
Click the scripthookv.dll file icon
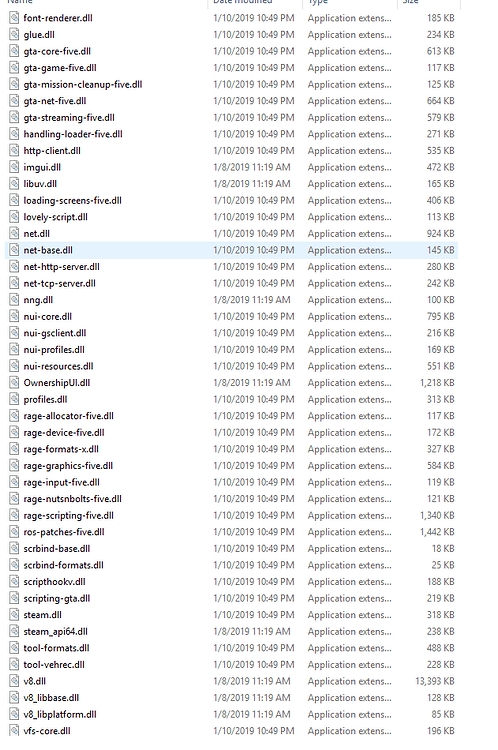point(14,582)
